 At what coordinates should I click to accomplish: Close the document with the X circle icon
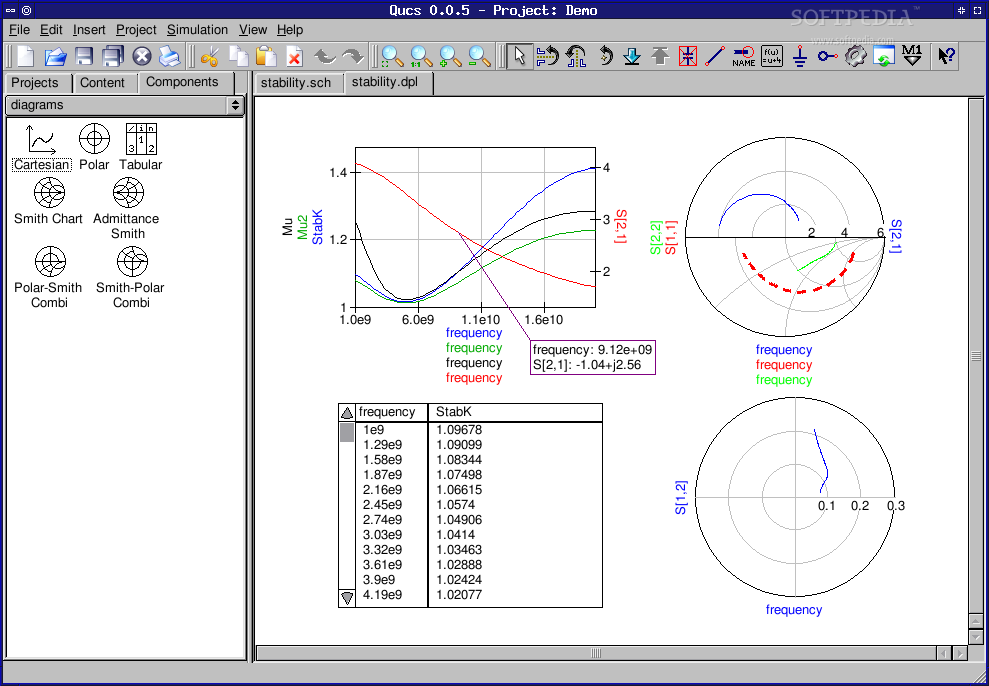tap(142, 56)
